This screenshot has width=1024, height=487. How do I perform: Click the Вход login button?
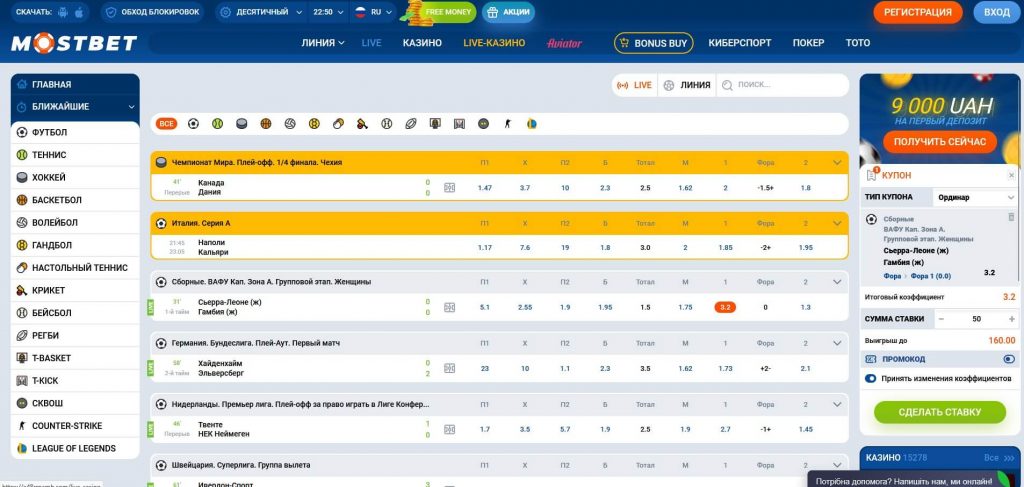pyautogui.click(x=997, y=12)
